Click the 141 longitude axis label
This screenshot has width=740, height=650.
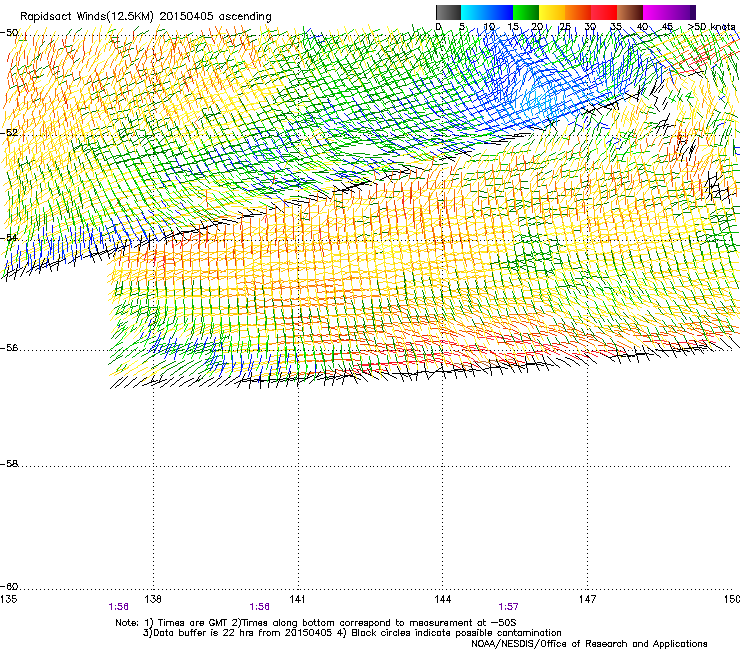coord(297,599)
